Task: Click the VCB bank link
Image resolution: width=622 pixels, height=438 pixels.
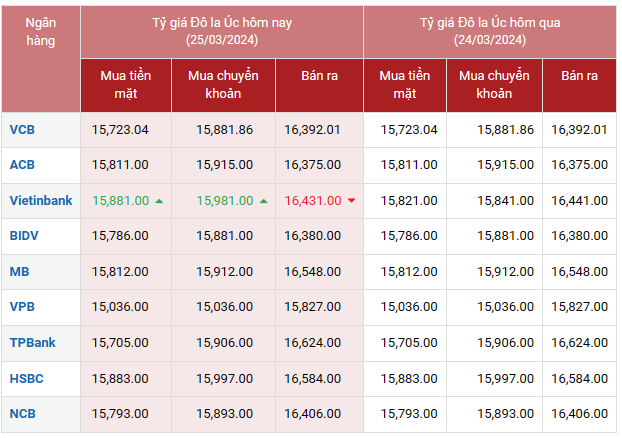Action: click(22, 130)
